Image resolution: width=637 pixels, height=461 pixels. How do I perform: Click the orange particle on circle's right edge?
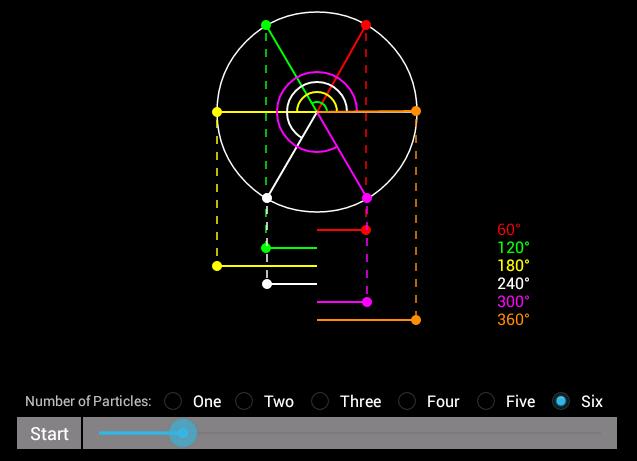(416, 111)
